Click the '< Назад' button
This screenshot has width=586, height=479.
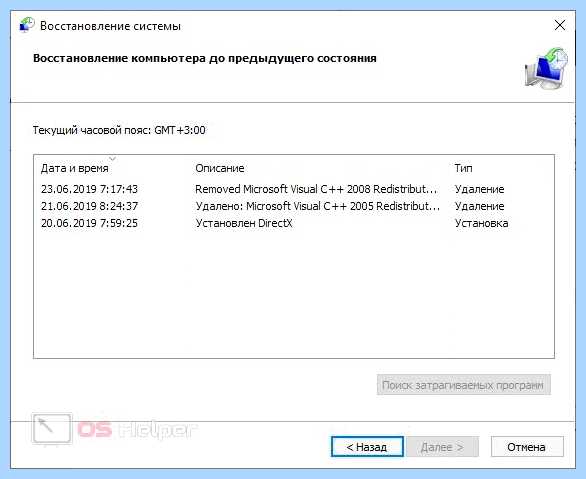click(367, 446)
